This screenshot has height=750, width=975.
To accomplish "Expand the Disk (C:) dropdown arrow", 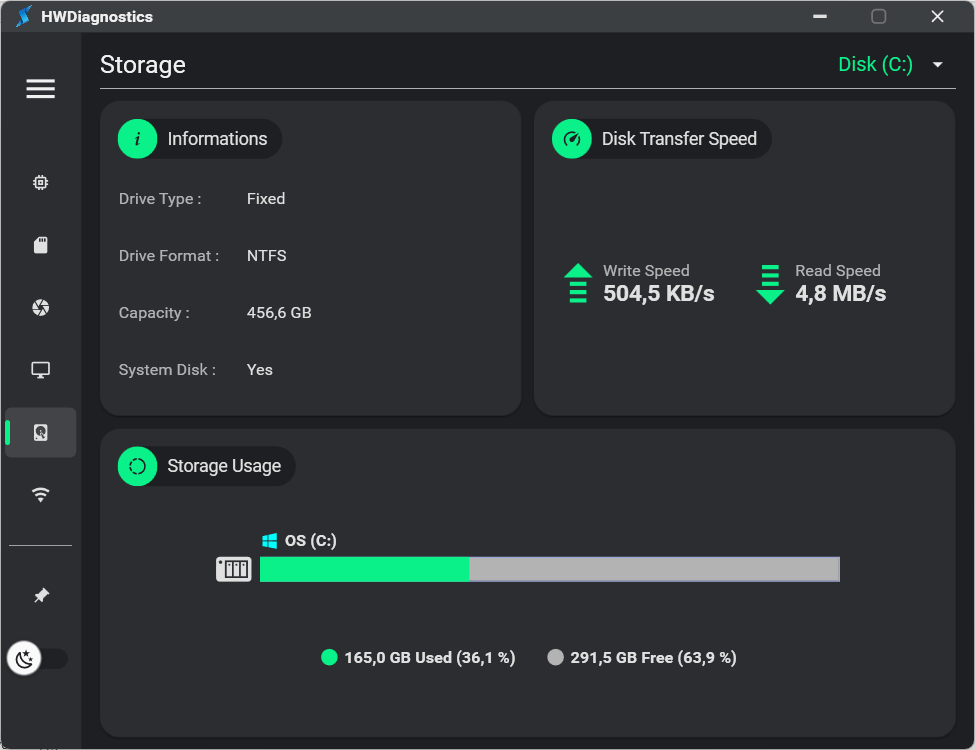I will pyautogui.click(x=937, y=65).
